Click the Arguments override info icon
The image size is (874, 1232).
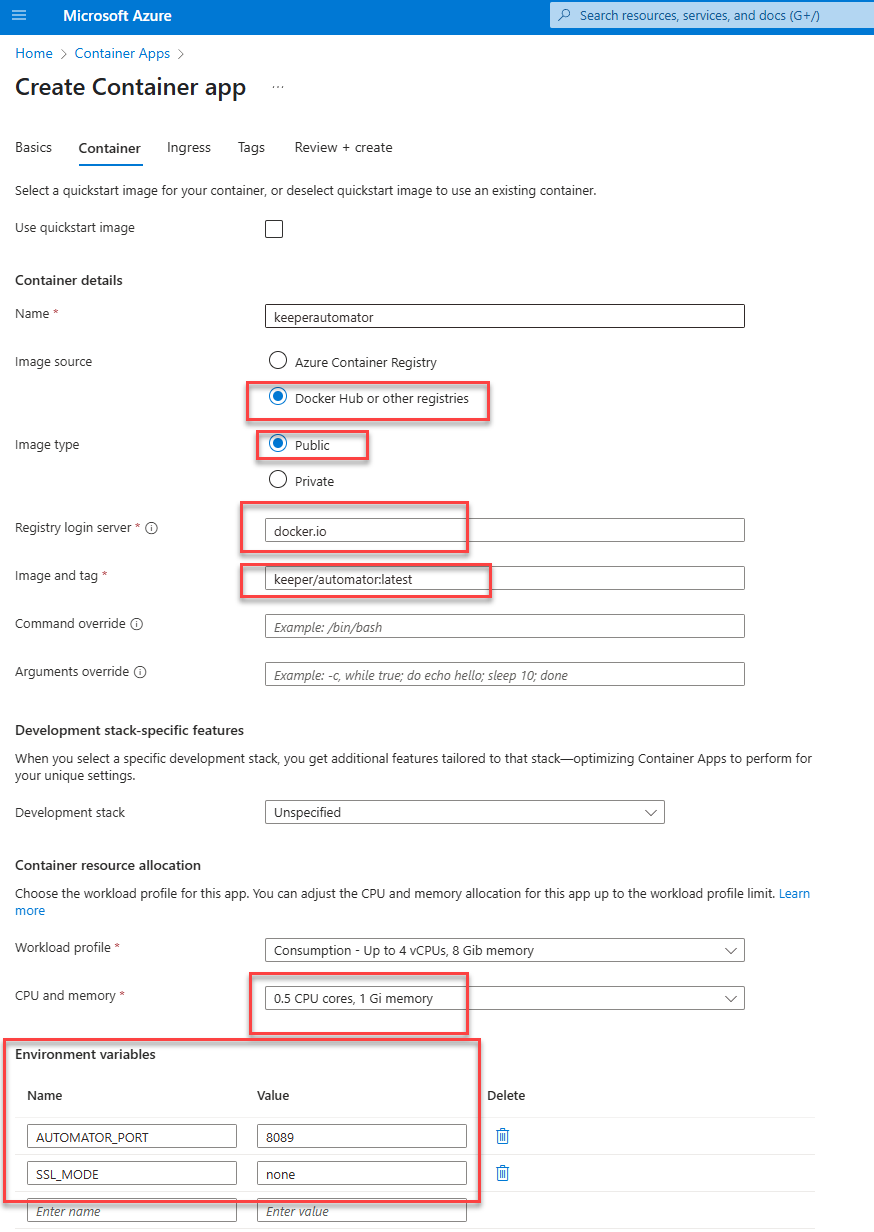pos(140,672)
